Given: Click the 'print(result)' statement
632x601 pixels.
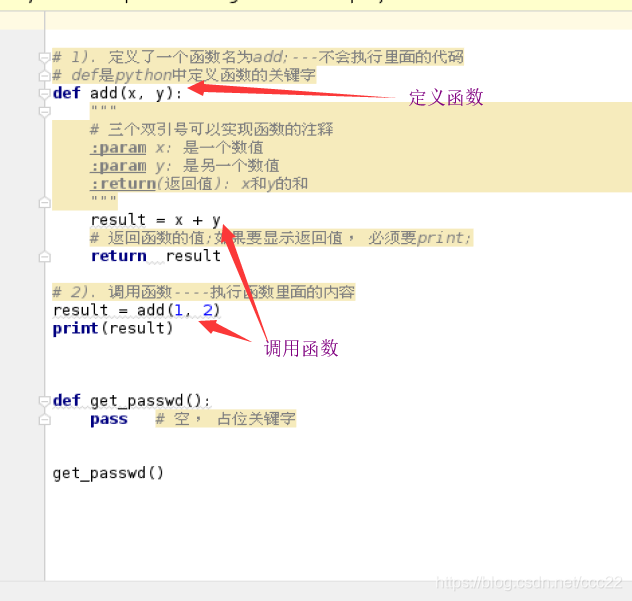Looking at the screenshot, I should 113,329.
